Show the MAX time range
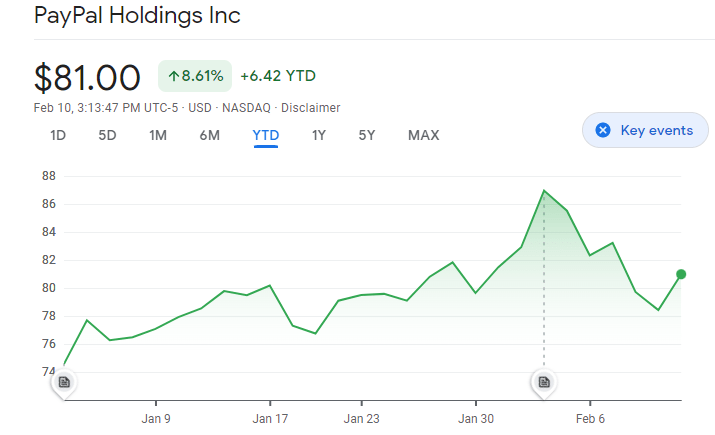The width and height of the screenshot is (715, 435). click(x=423, y=135)
